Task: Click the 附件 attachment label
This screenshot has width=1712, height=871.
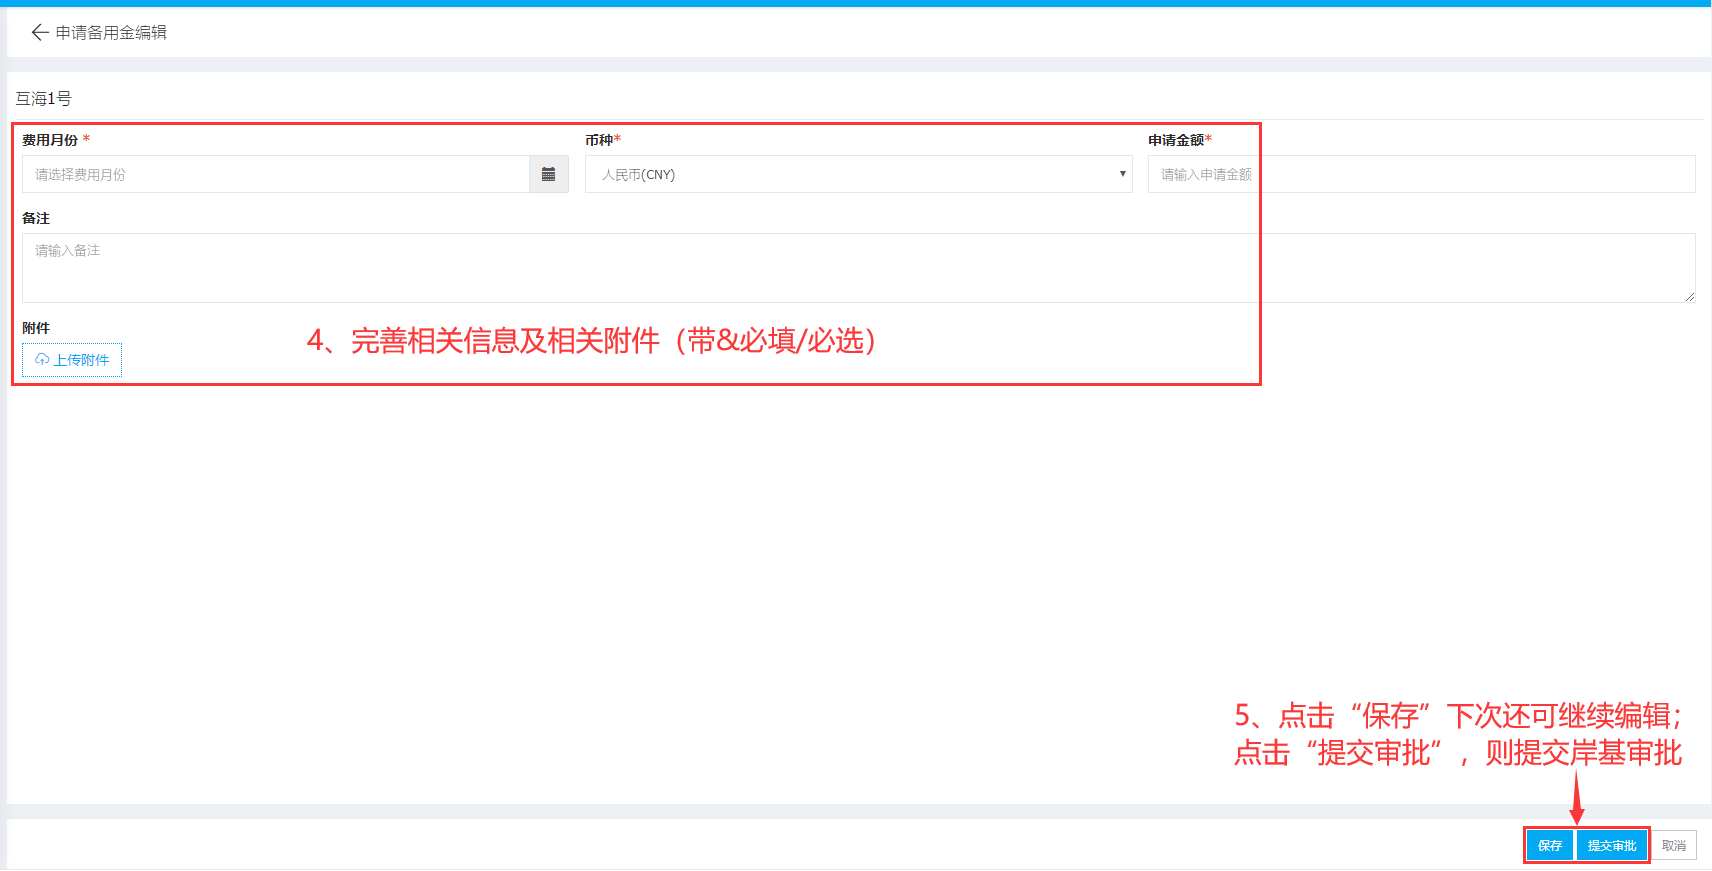Action: click(36, 328)
